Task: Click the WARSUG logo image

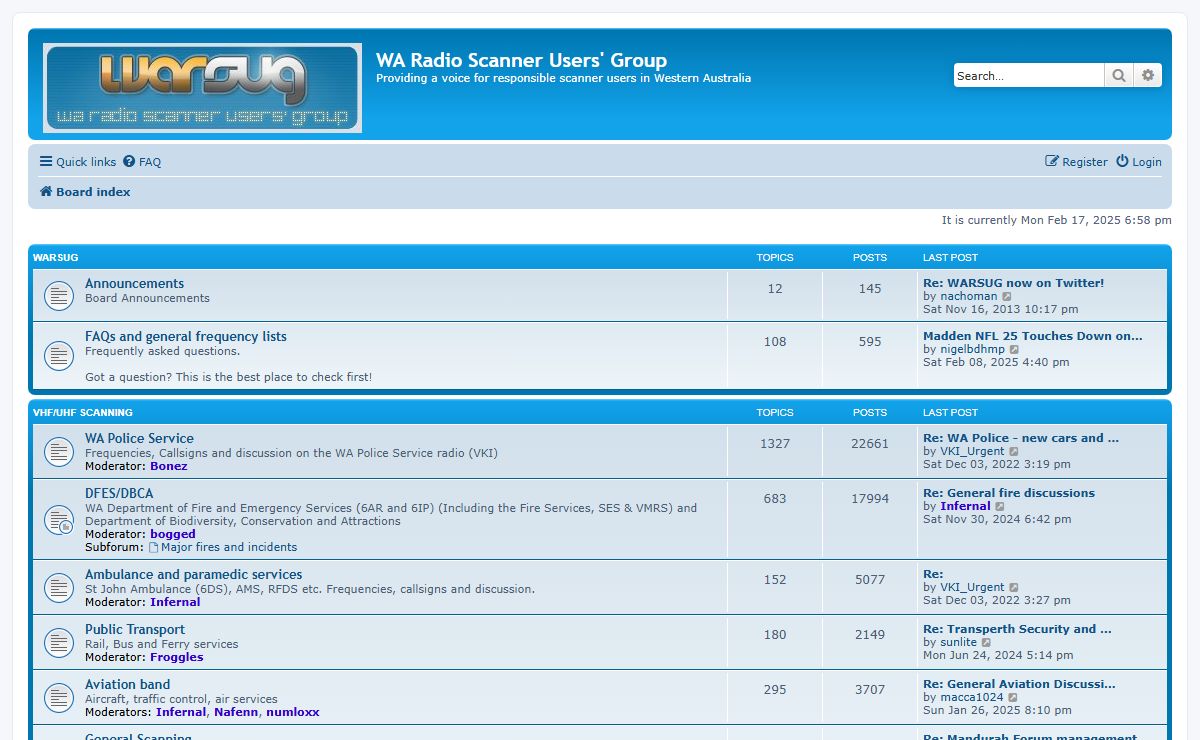Action: pyautogui.click(x=202, y=88)
